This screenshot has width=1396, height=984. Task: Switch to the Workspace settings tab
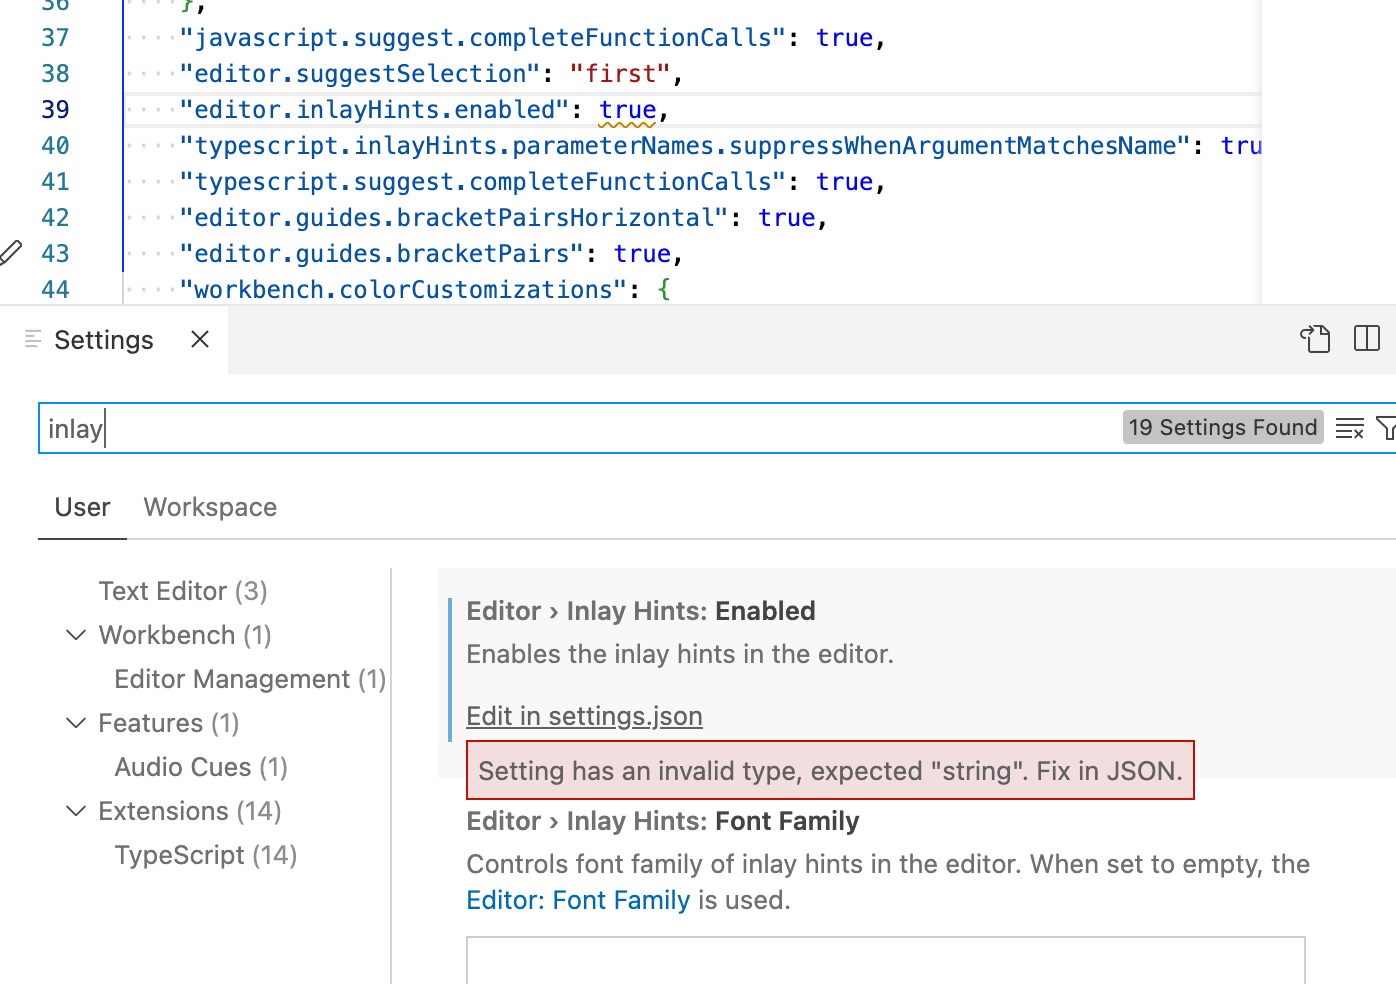(x=209, y=507)
